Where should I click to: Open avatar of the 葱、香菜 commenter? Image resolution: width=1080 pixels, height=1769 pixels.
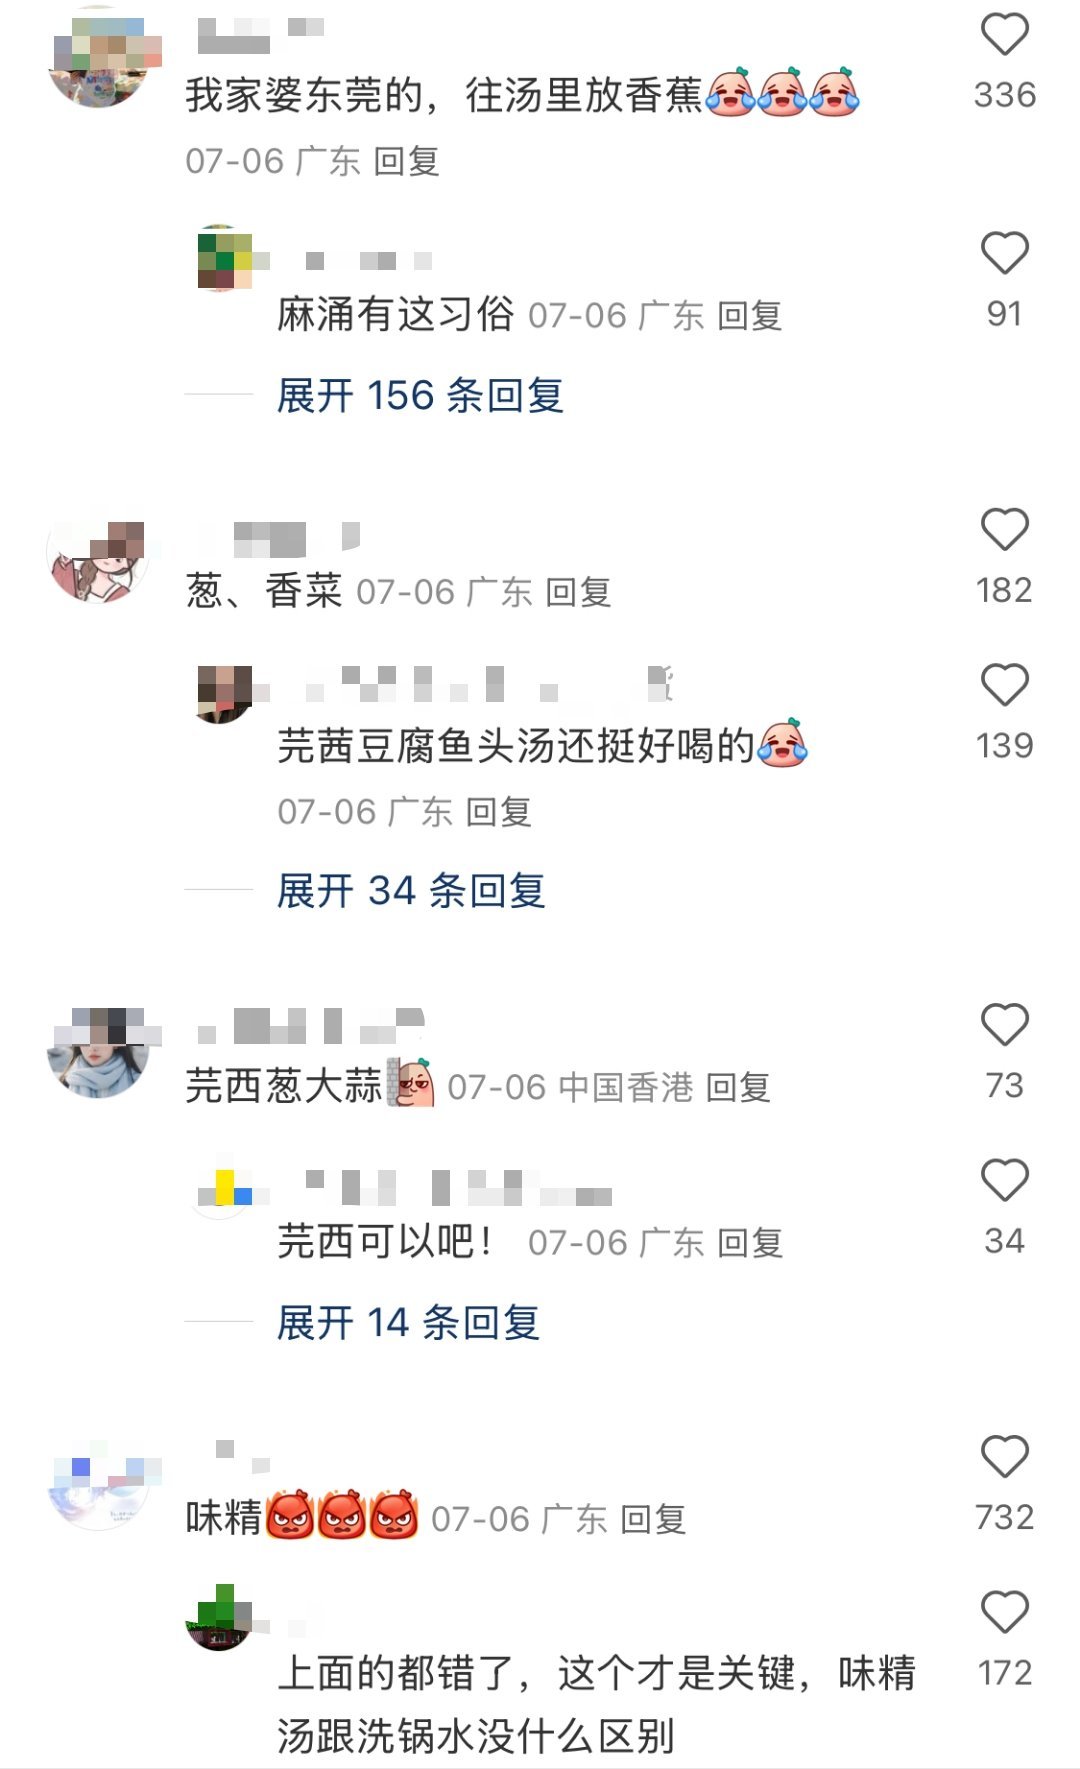98,553
